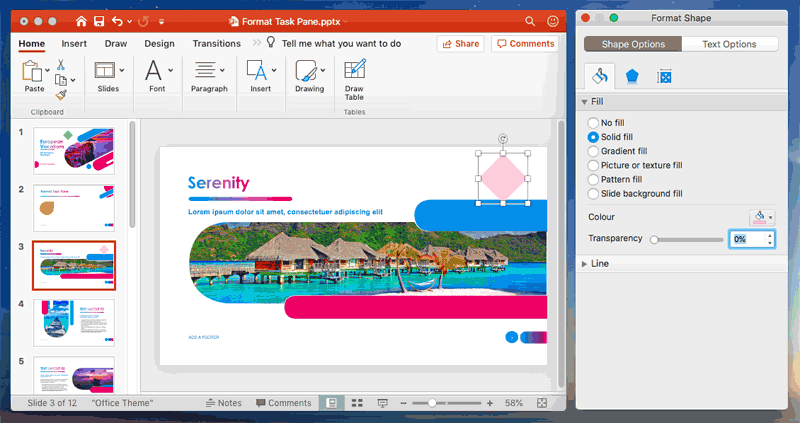This screenshot has height=423, width=800.
Task: Open the Size & Properties icon tab
Action: click(663, 76)
